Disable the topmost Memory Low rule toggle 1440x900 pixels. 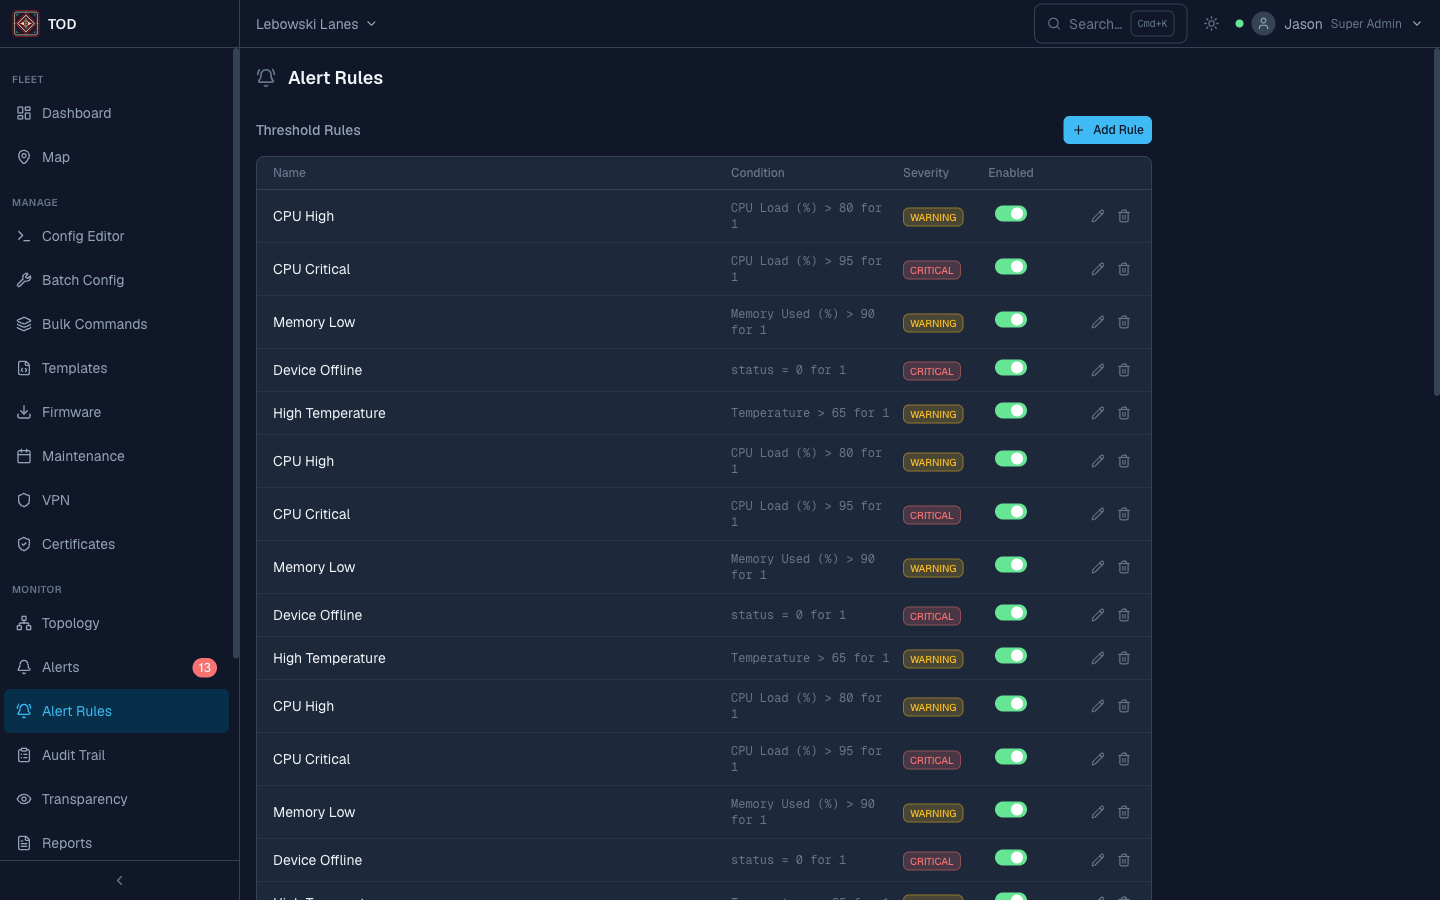[1010, 320]
